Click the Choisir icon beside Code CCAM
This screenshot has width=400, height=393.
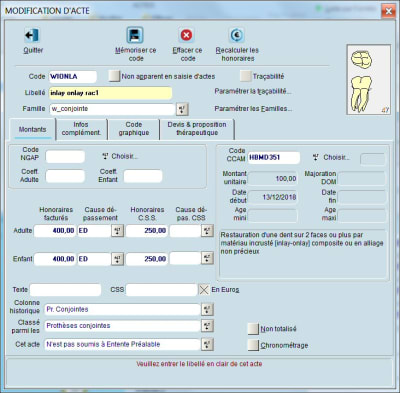[x=316, y=157]
